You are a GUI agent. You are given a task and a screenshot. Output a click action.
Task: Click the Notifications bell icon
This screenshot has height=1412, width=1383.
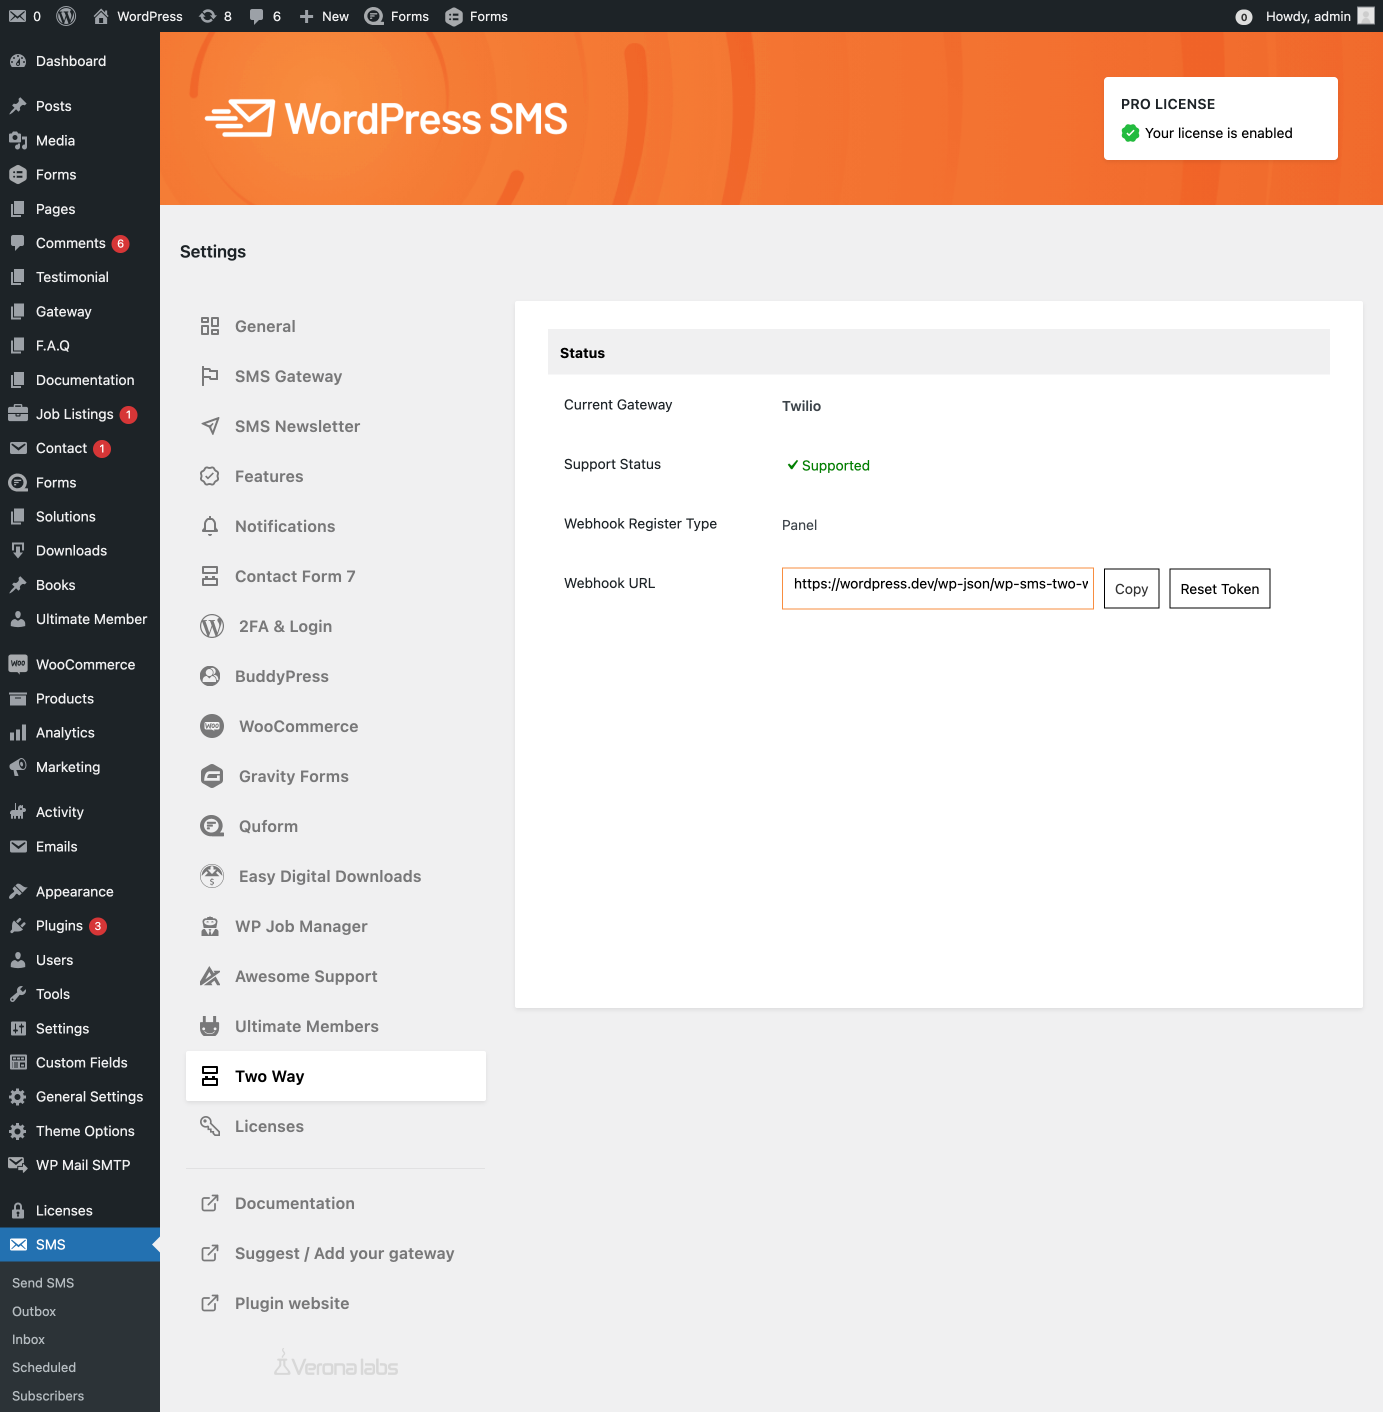(x=210, y=526)
